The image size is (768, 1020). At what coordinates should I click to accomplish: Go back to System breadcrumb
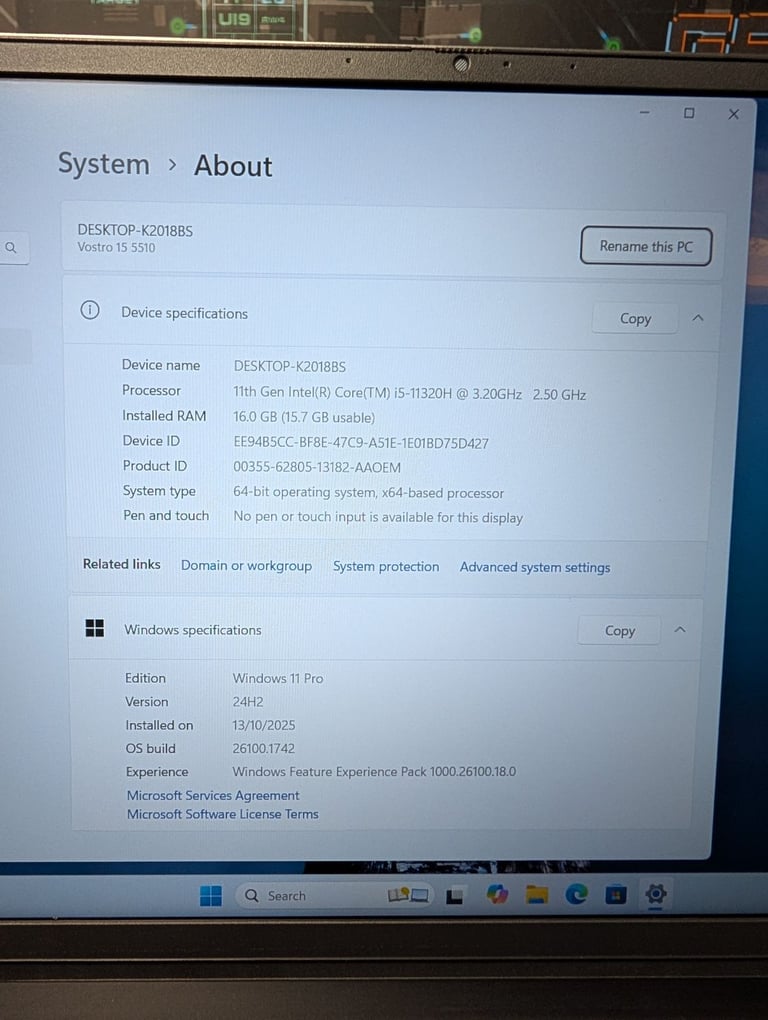click(x=103, y=164)
